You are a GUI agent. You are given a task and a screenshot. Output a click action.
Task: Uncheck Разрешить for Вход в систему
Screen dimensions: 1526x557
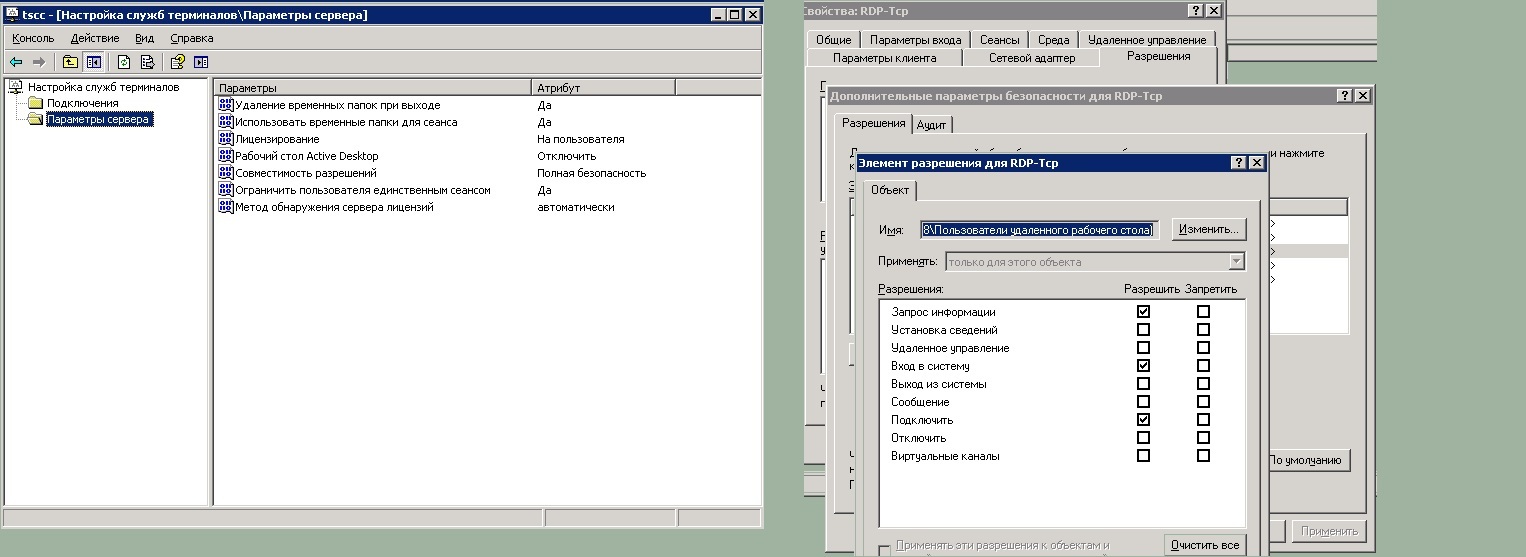pyautogui.click(x=1143, y=366)
